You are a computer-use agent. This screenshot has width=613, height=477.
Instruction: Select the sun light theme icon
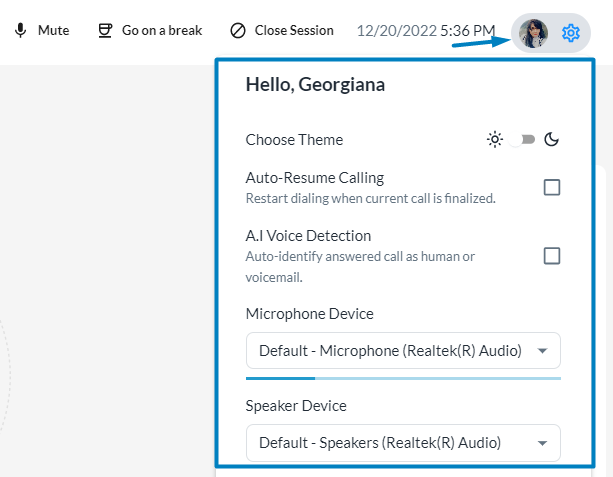click(494, 140)
